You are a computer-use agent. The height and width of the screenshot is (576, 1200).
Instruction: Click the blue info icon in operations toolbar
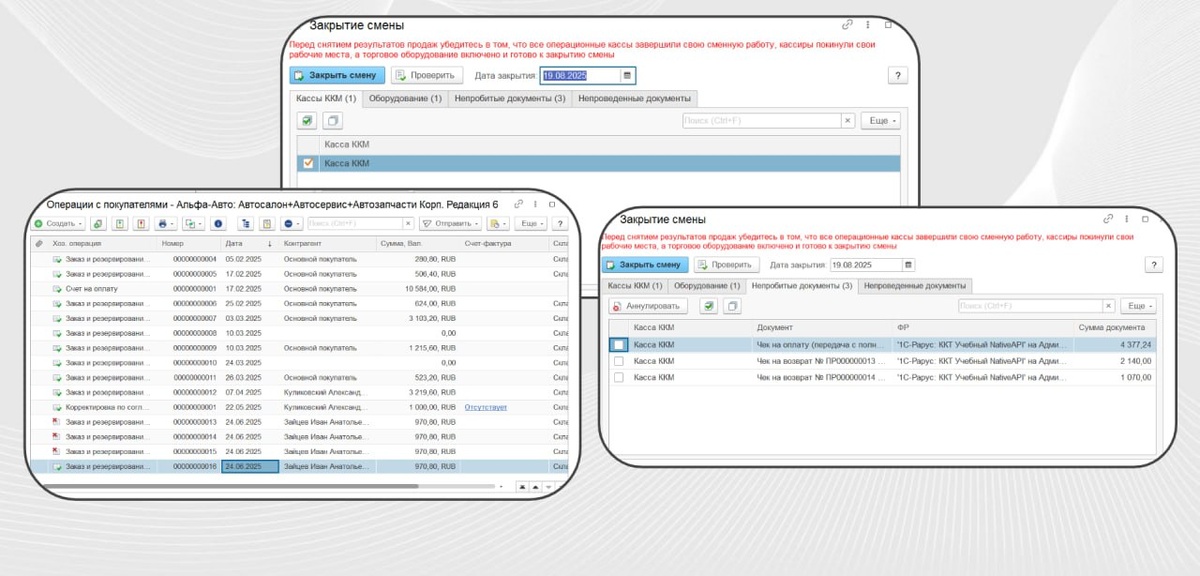point(218,224)
